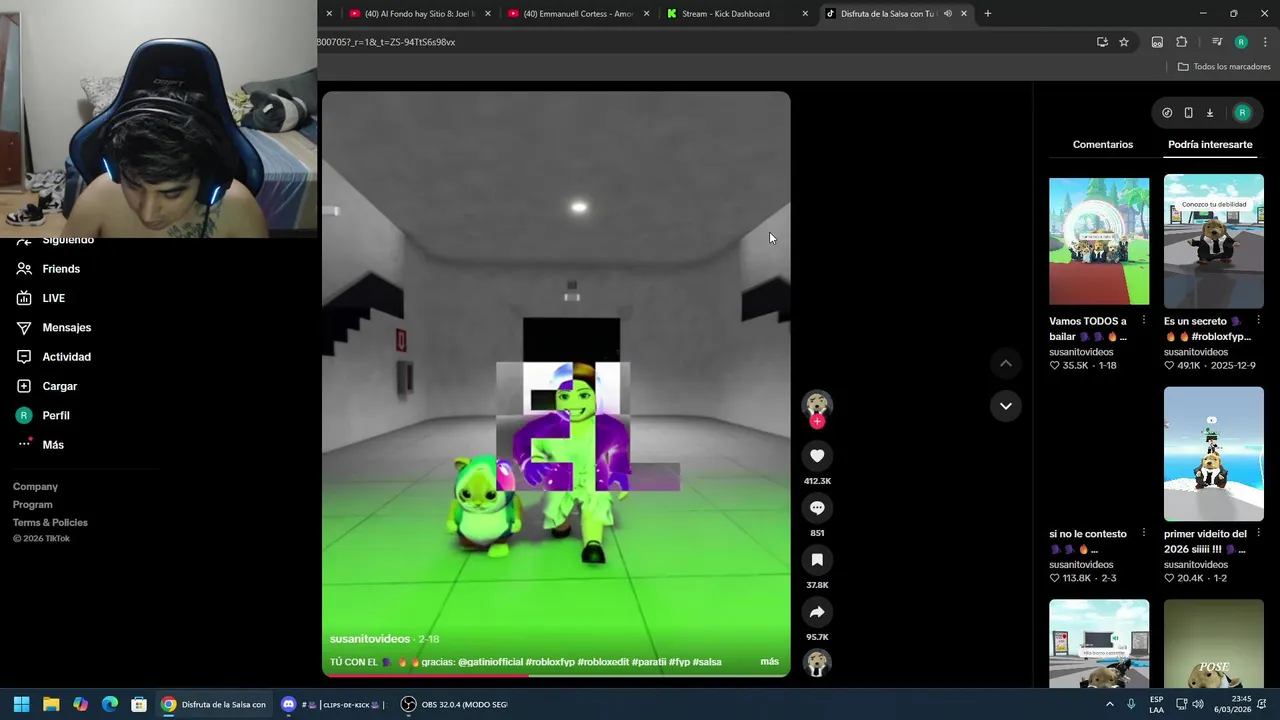Open Todos los marcadores bookmarks folder

1224,67
